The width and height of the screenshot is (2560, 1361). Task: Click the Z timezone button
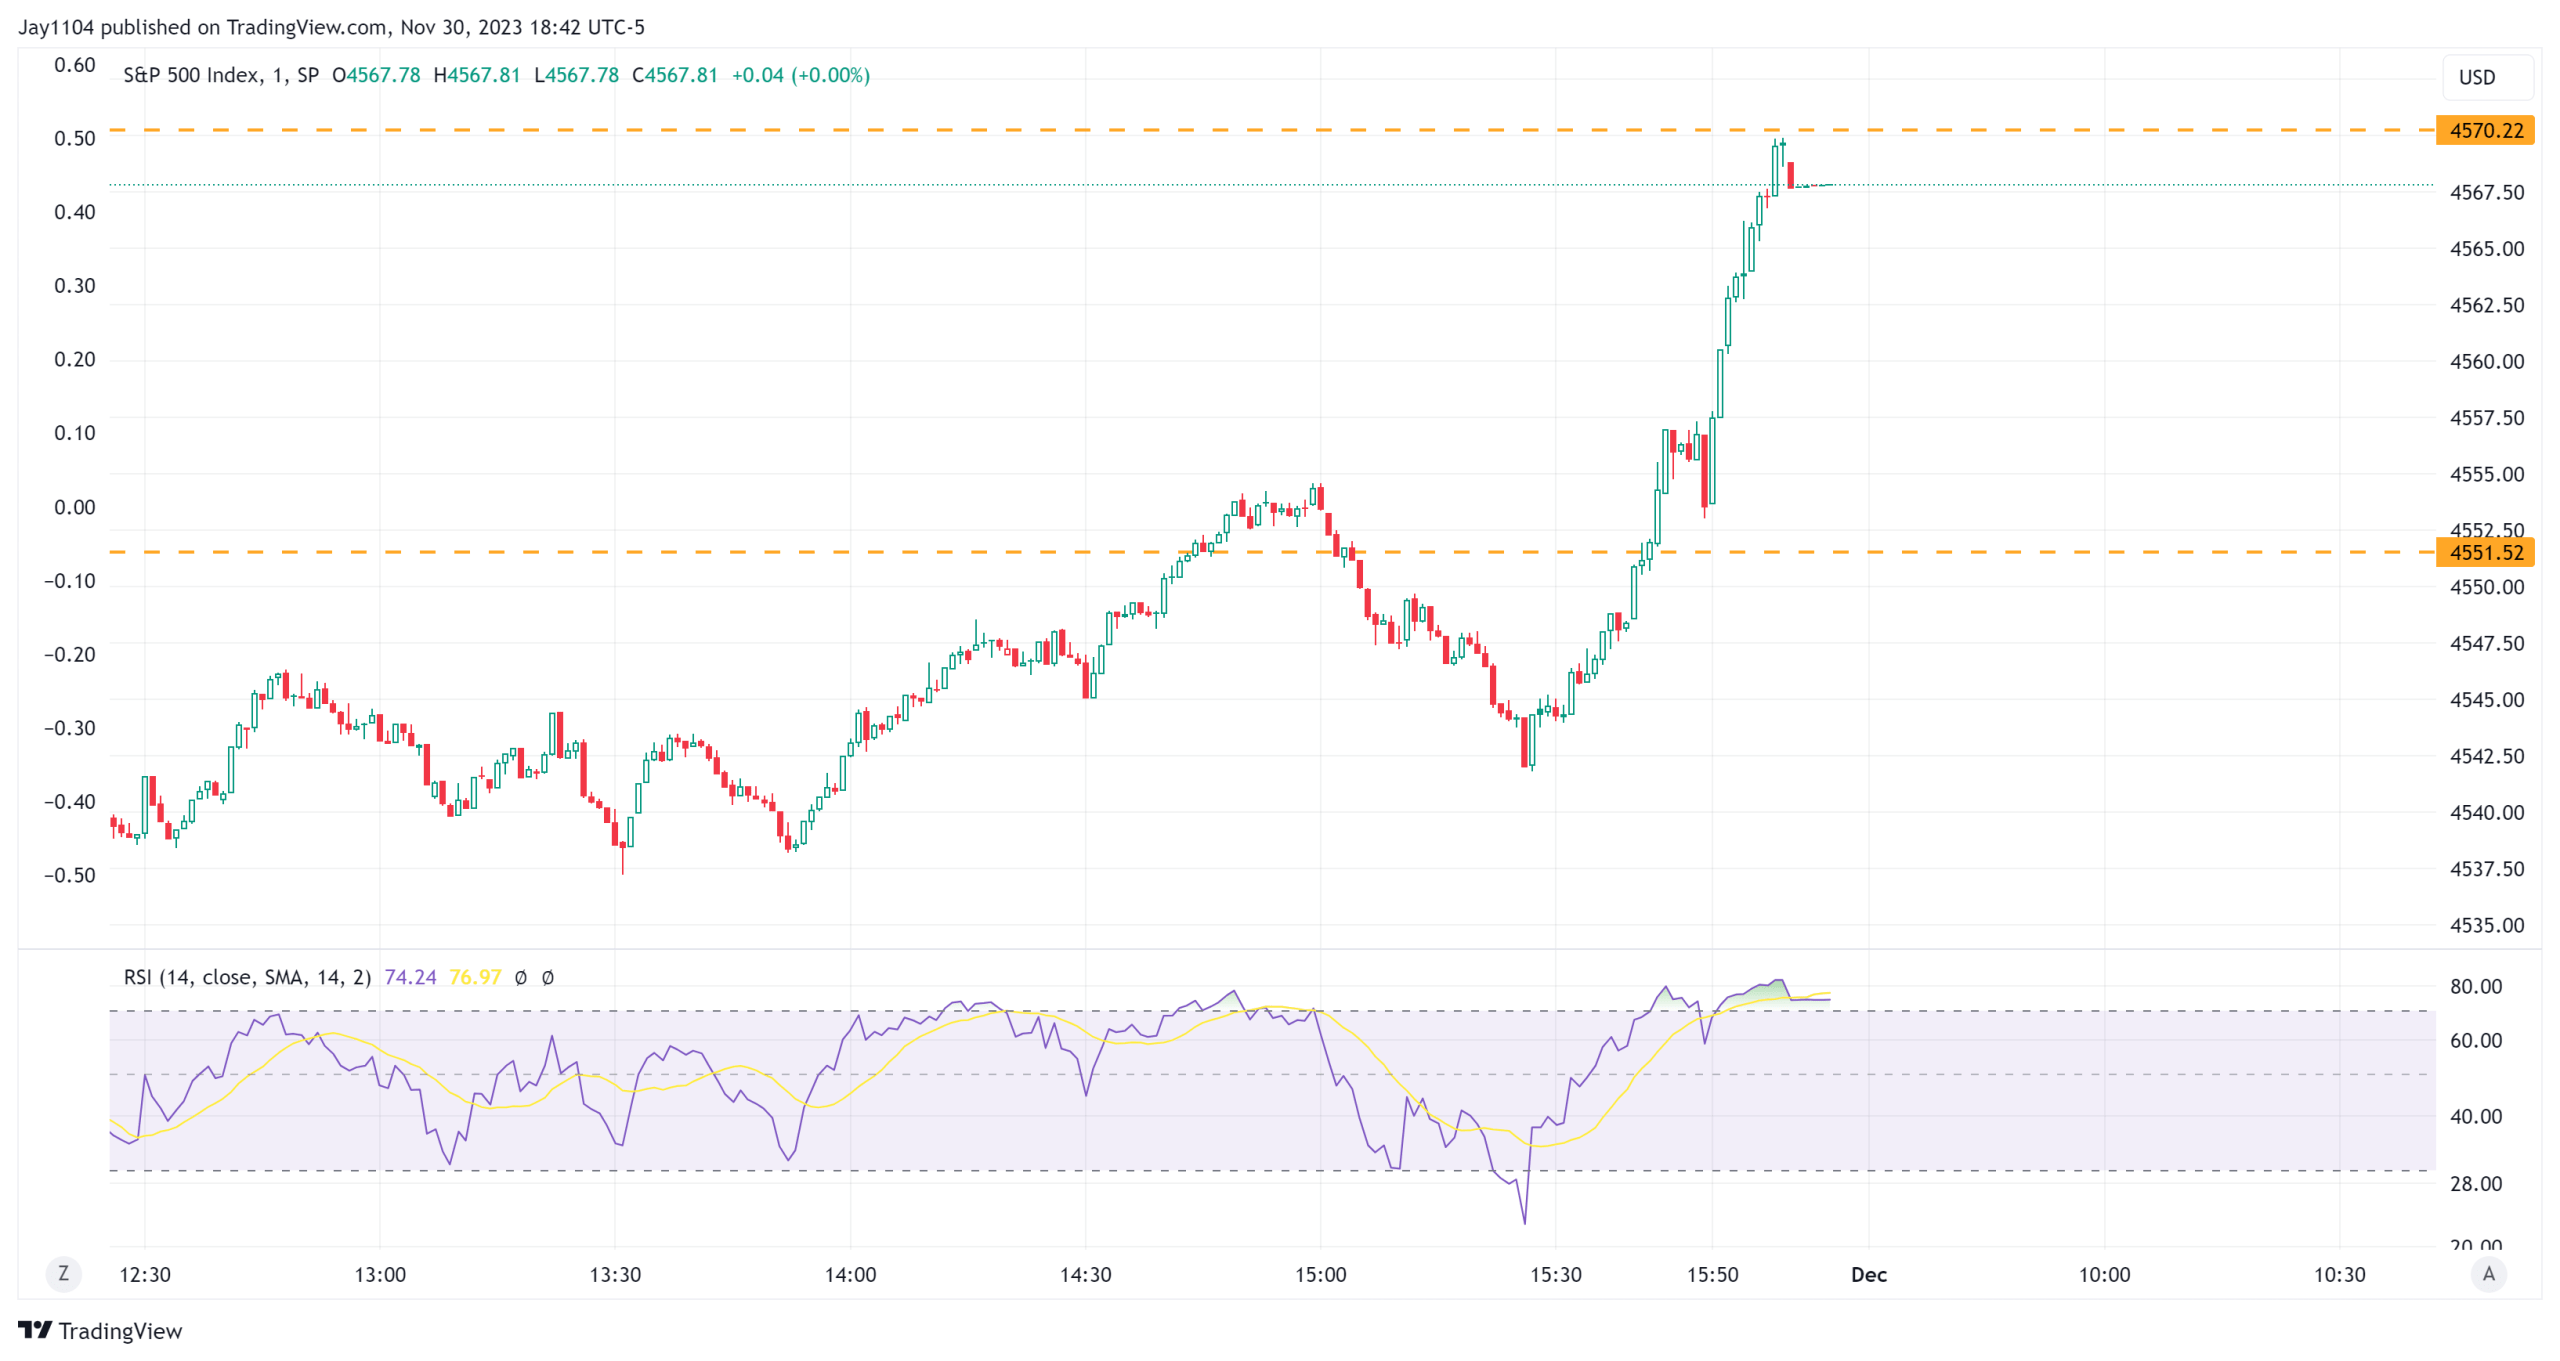point(64,1274)
